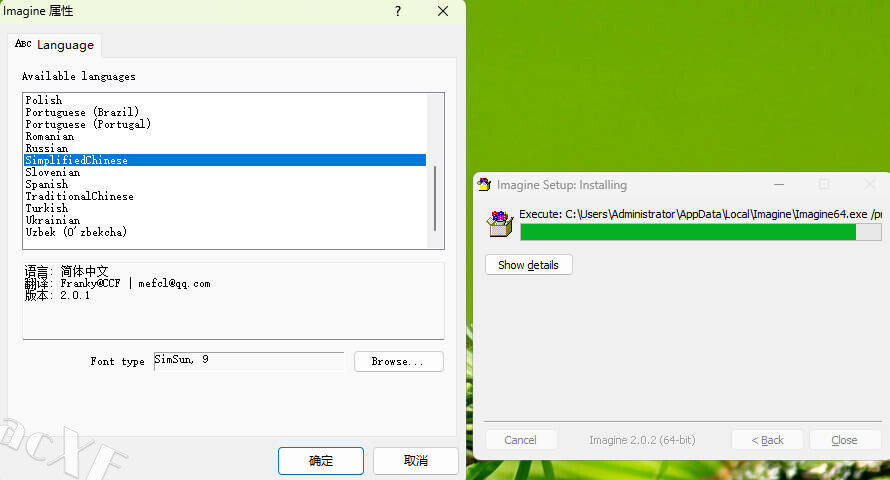Open the Language tab

54,45
